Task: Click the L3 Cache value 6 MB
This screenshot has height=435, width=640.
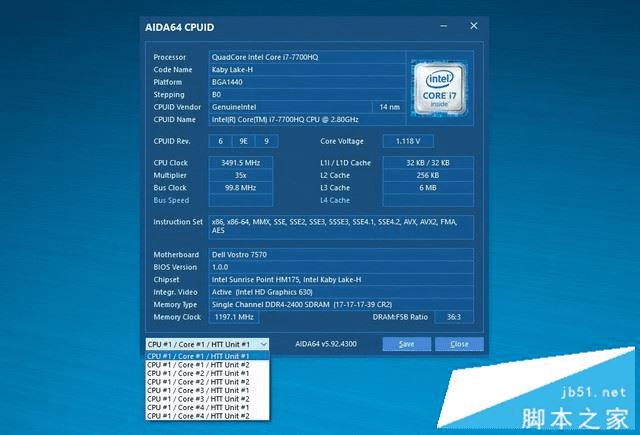Action: pos(428,188)
